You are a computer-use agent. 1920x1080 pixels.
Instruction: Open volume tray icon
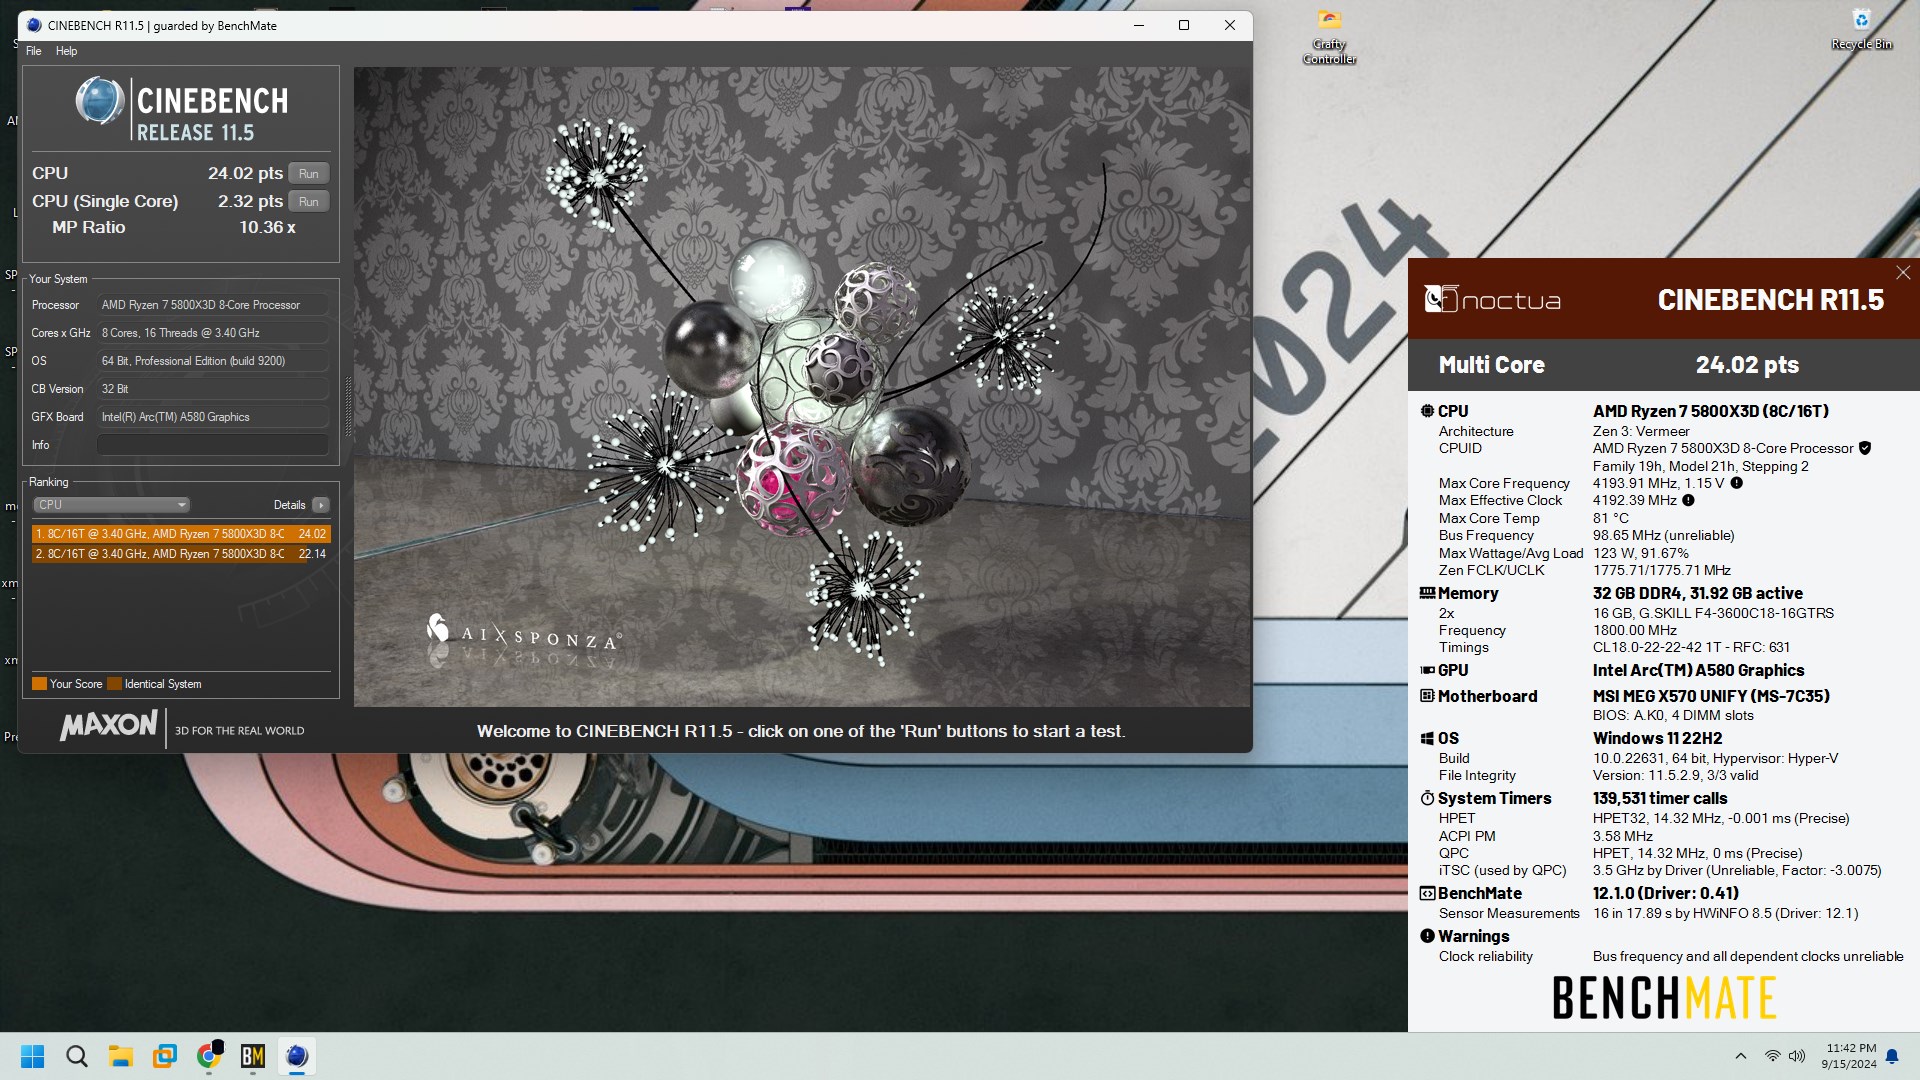[x=1797, y=1056]
